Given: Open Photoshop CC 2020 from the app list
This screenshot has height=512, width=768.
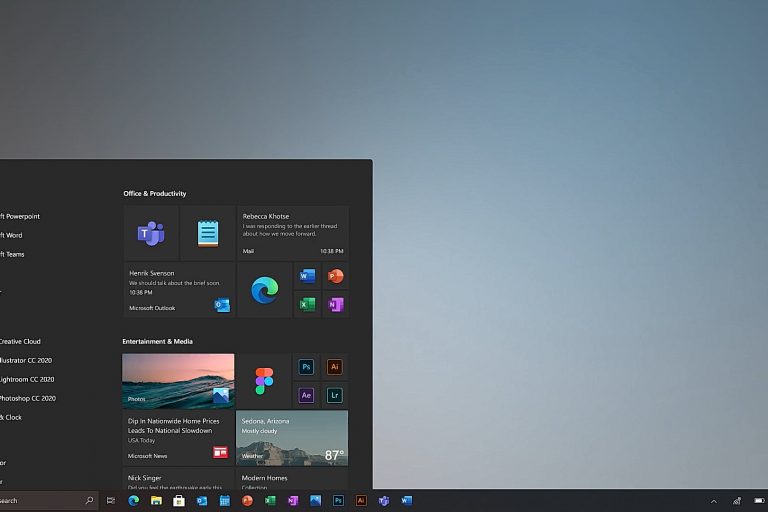Looking at the screenshot, I should click(28, 399).
